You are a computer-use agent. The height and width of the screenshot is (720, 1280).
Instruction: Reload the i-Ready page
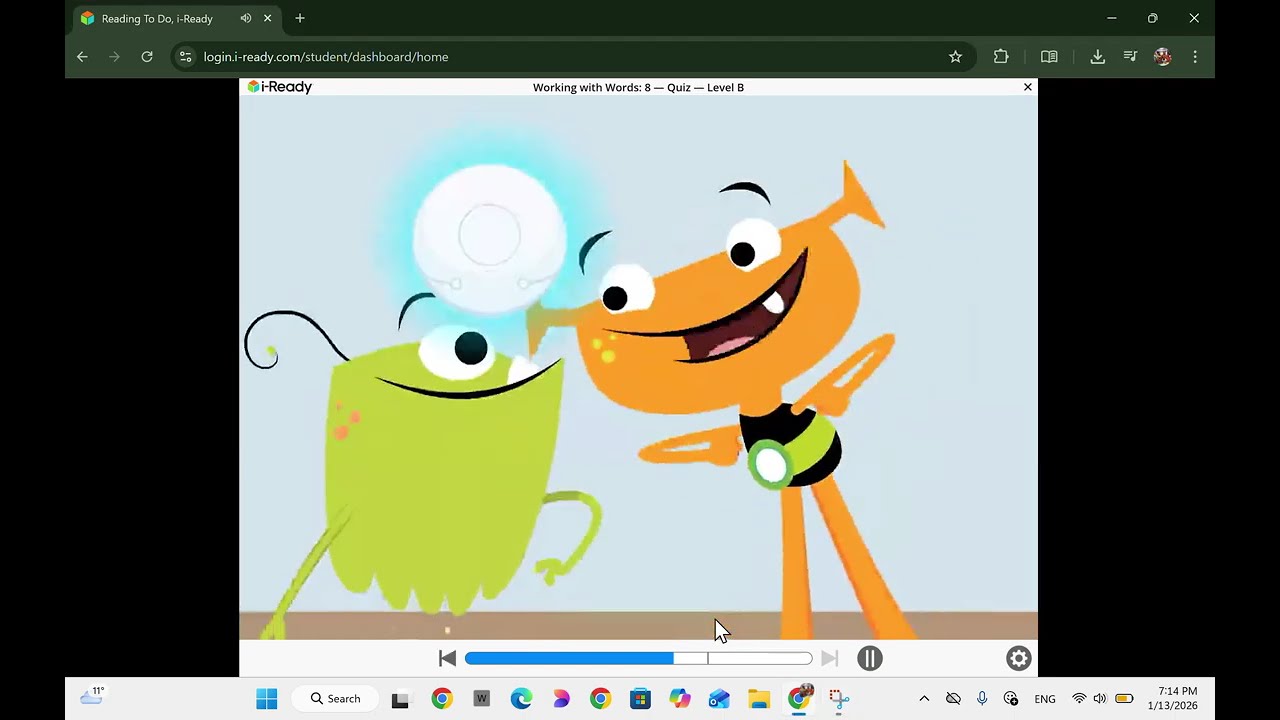click(x=147, y=57)
